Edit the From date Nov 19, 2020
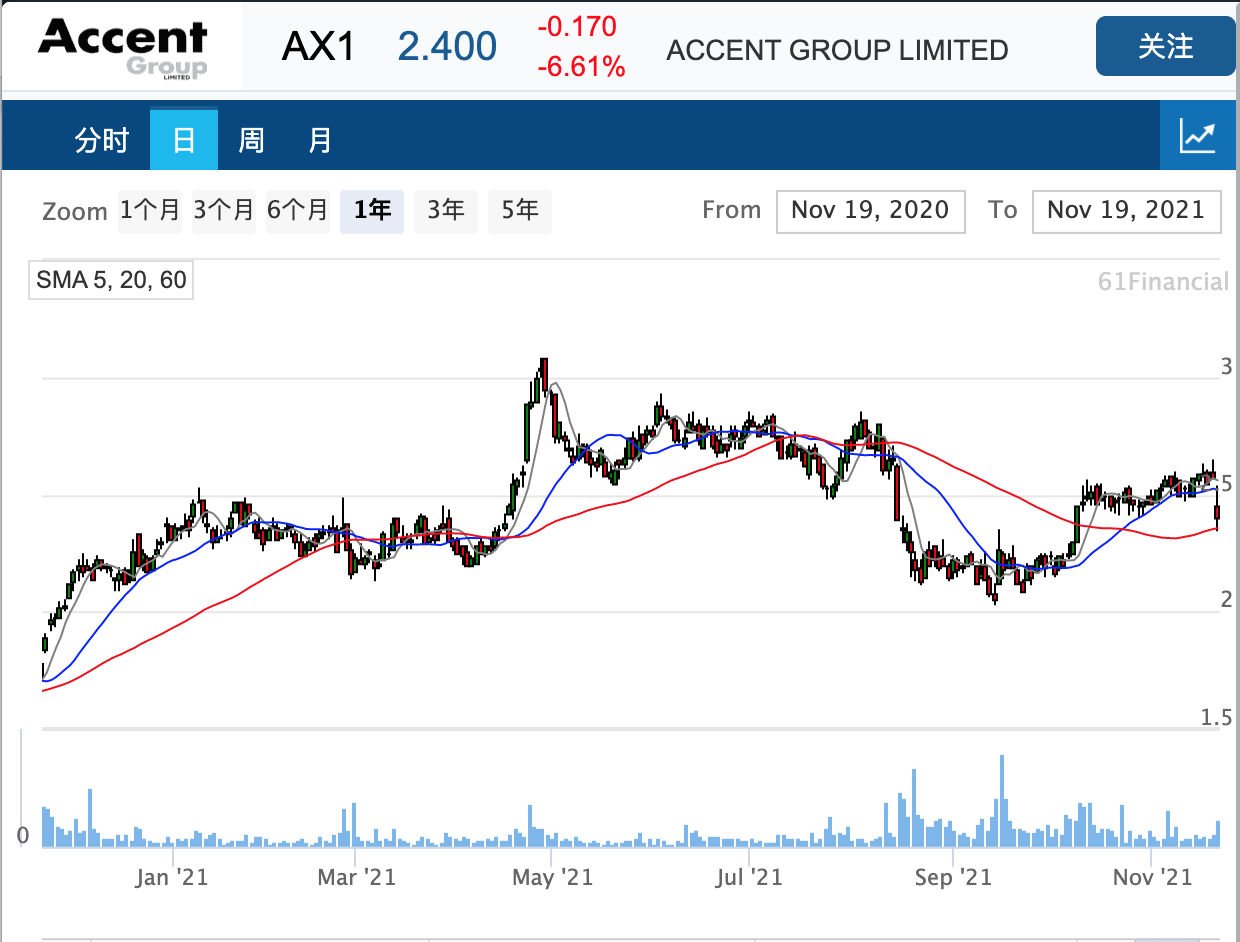Screen dimensions: 1240x942 point(870,211)
